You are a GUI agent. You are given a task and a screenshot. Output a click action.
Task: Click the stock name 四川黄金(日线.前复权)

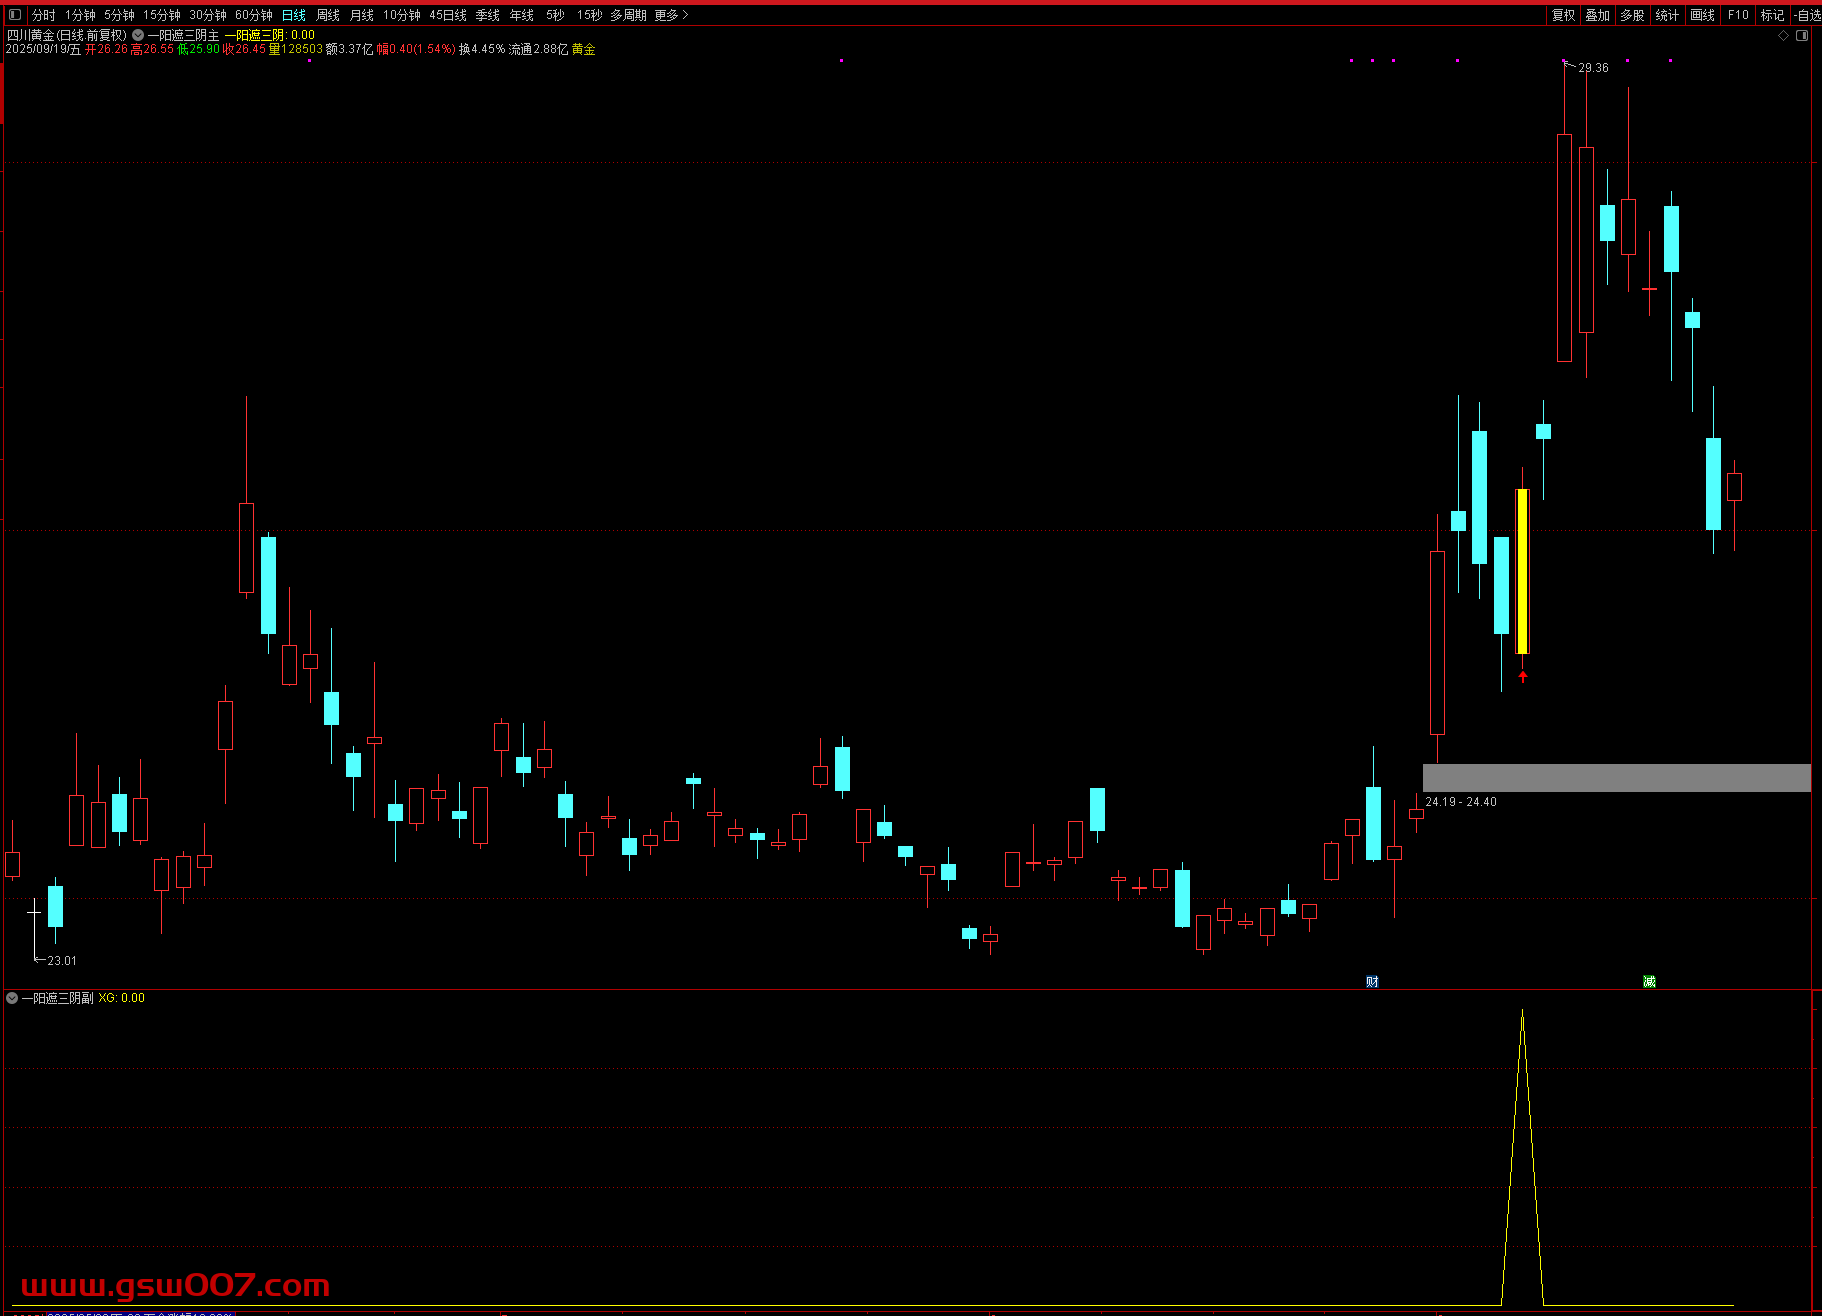67,35
